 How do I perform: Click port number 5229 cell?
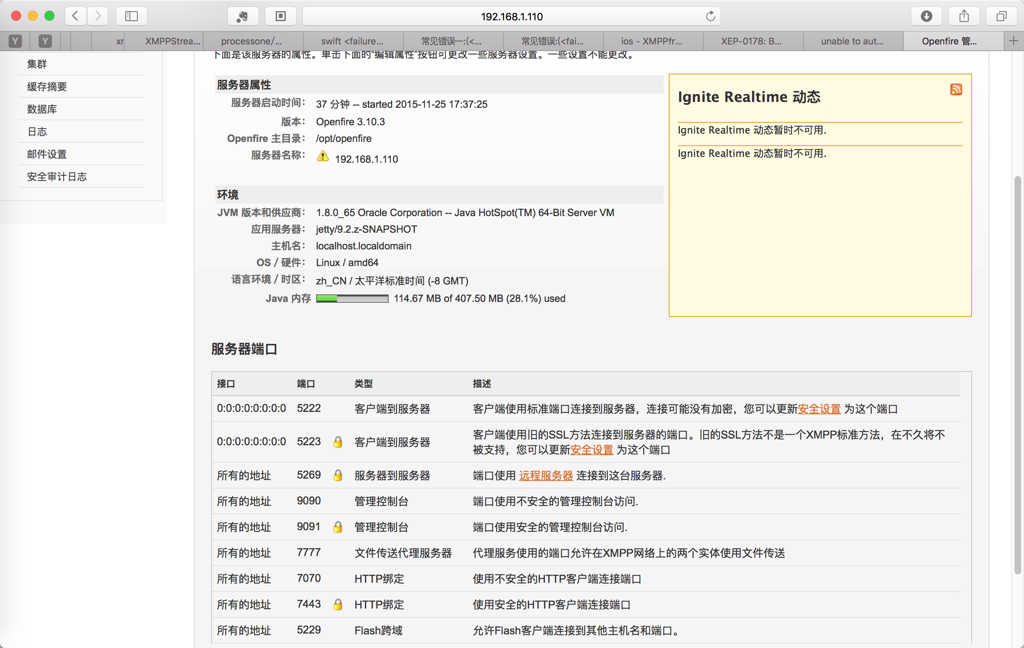point(309,630)
